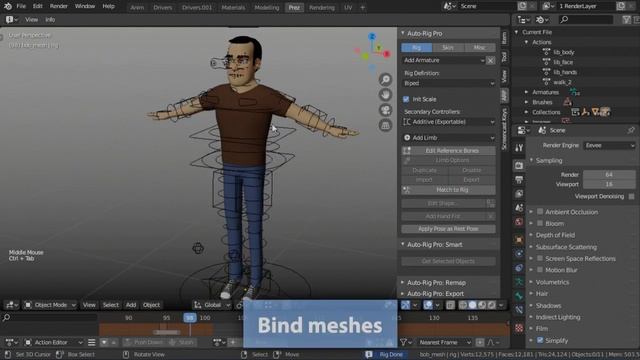This screenshot has height=360, width=640.
Task: Open the World properties tab icon
Action: pos(519,222)
